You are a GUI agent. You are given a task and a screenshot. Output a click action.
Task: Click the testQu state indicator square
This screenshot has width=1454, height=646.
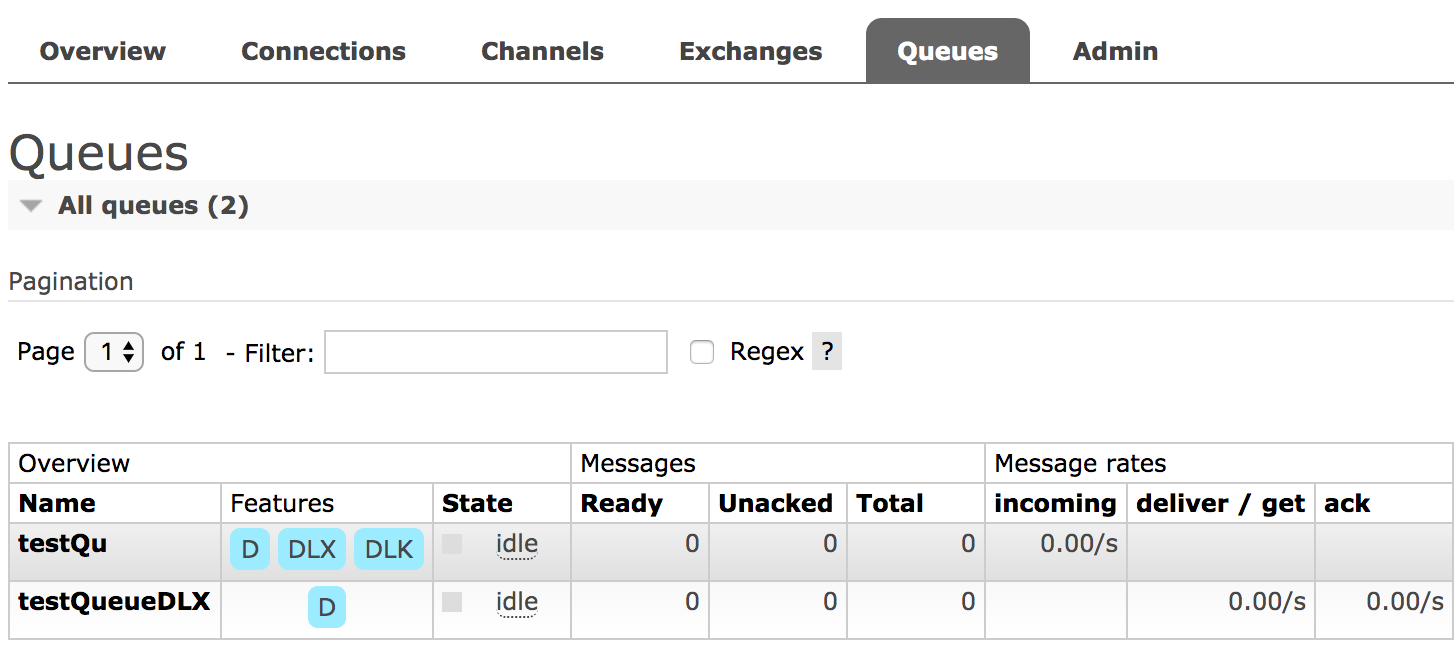[x=452, y=544]
